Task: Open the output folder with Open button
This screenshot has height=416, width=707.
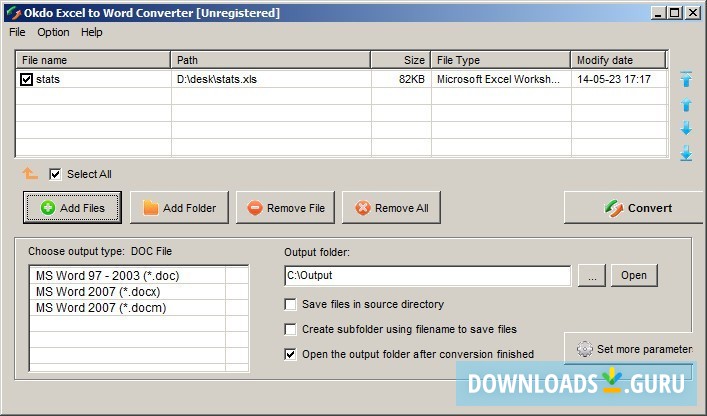Action: (634, 275)
